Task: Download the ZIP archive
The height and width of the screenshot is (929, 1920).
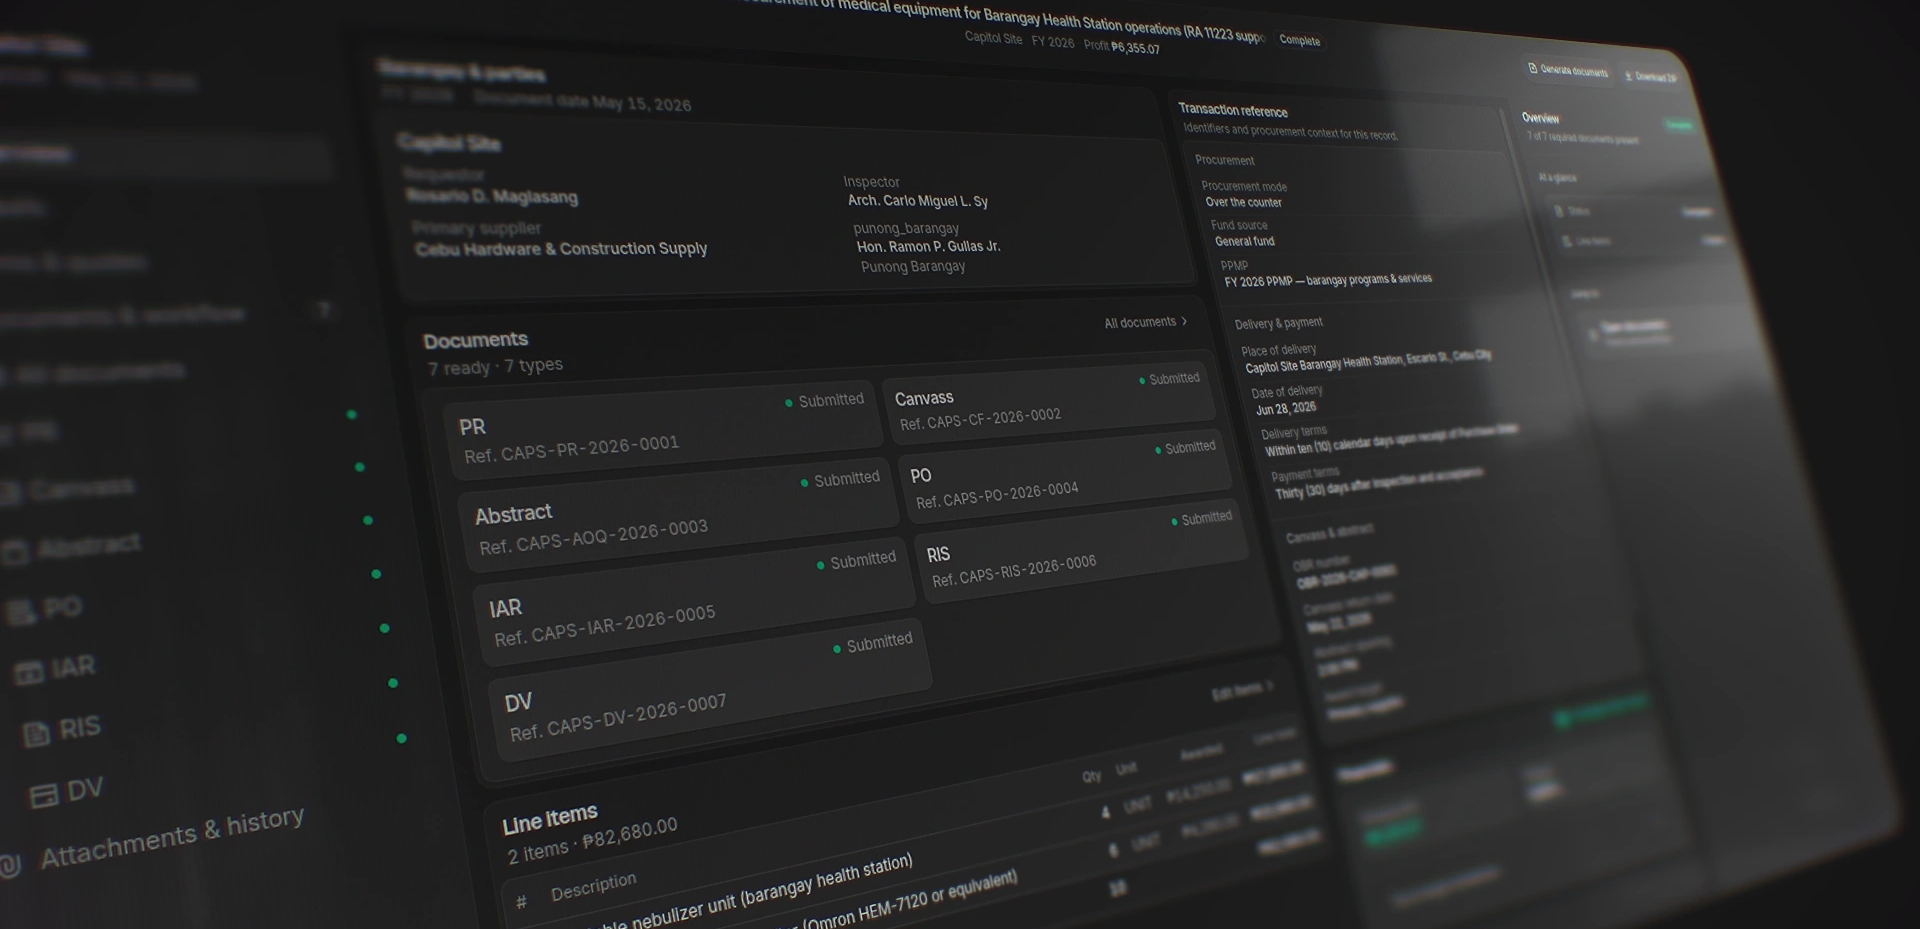Action: pos(1650,76)
